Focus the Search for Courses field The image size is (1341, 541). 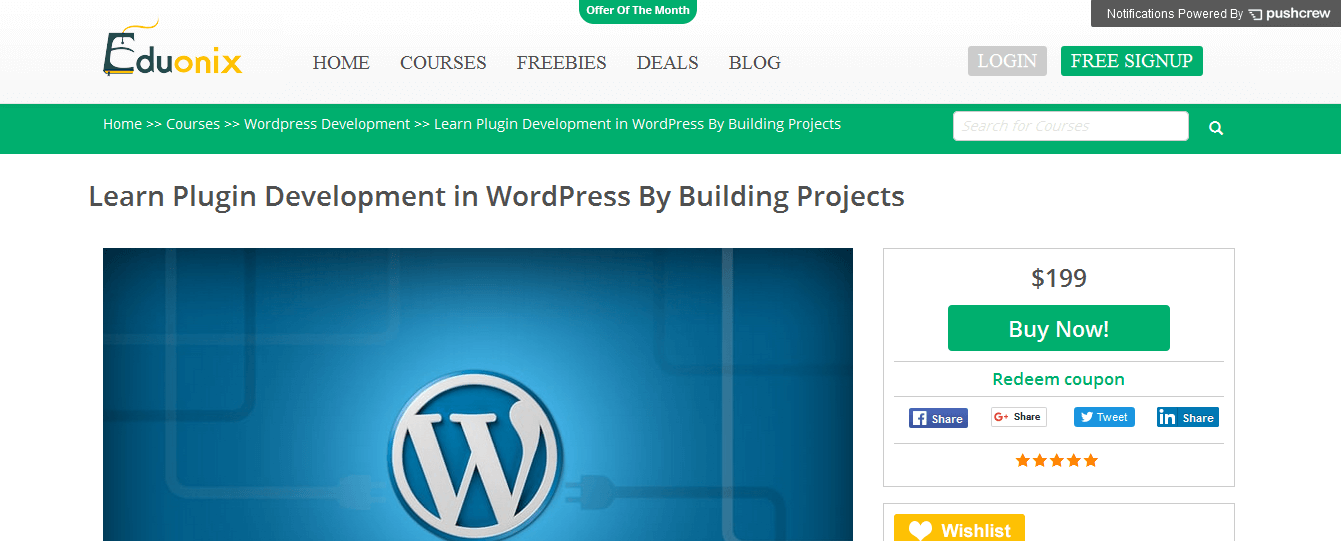coord(1071,126)
